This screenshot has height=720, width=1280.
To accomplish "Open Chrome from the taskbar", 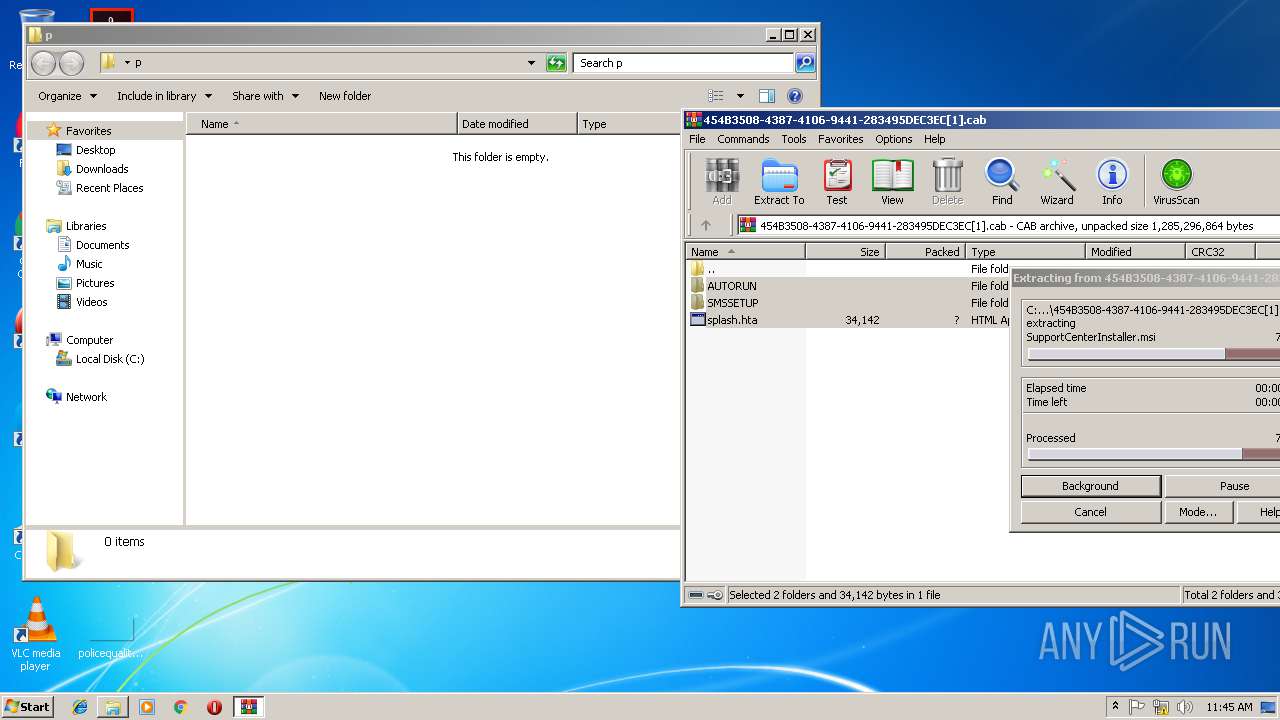I will (180, 707).
